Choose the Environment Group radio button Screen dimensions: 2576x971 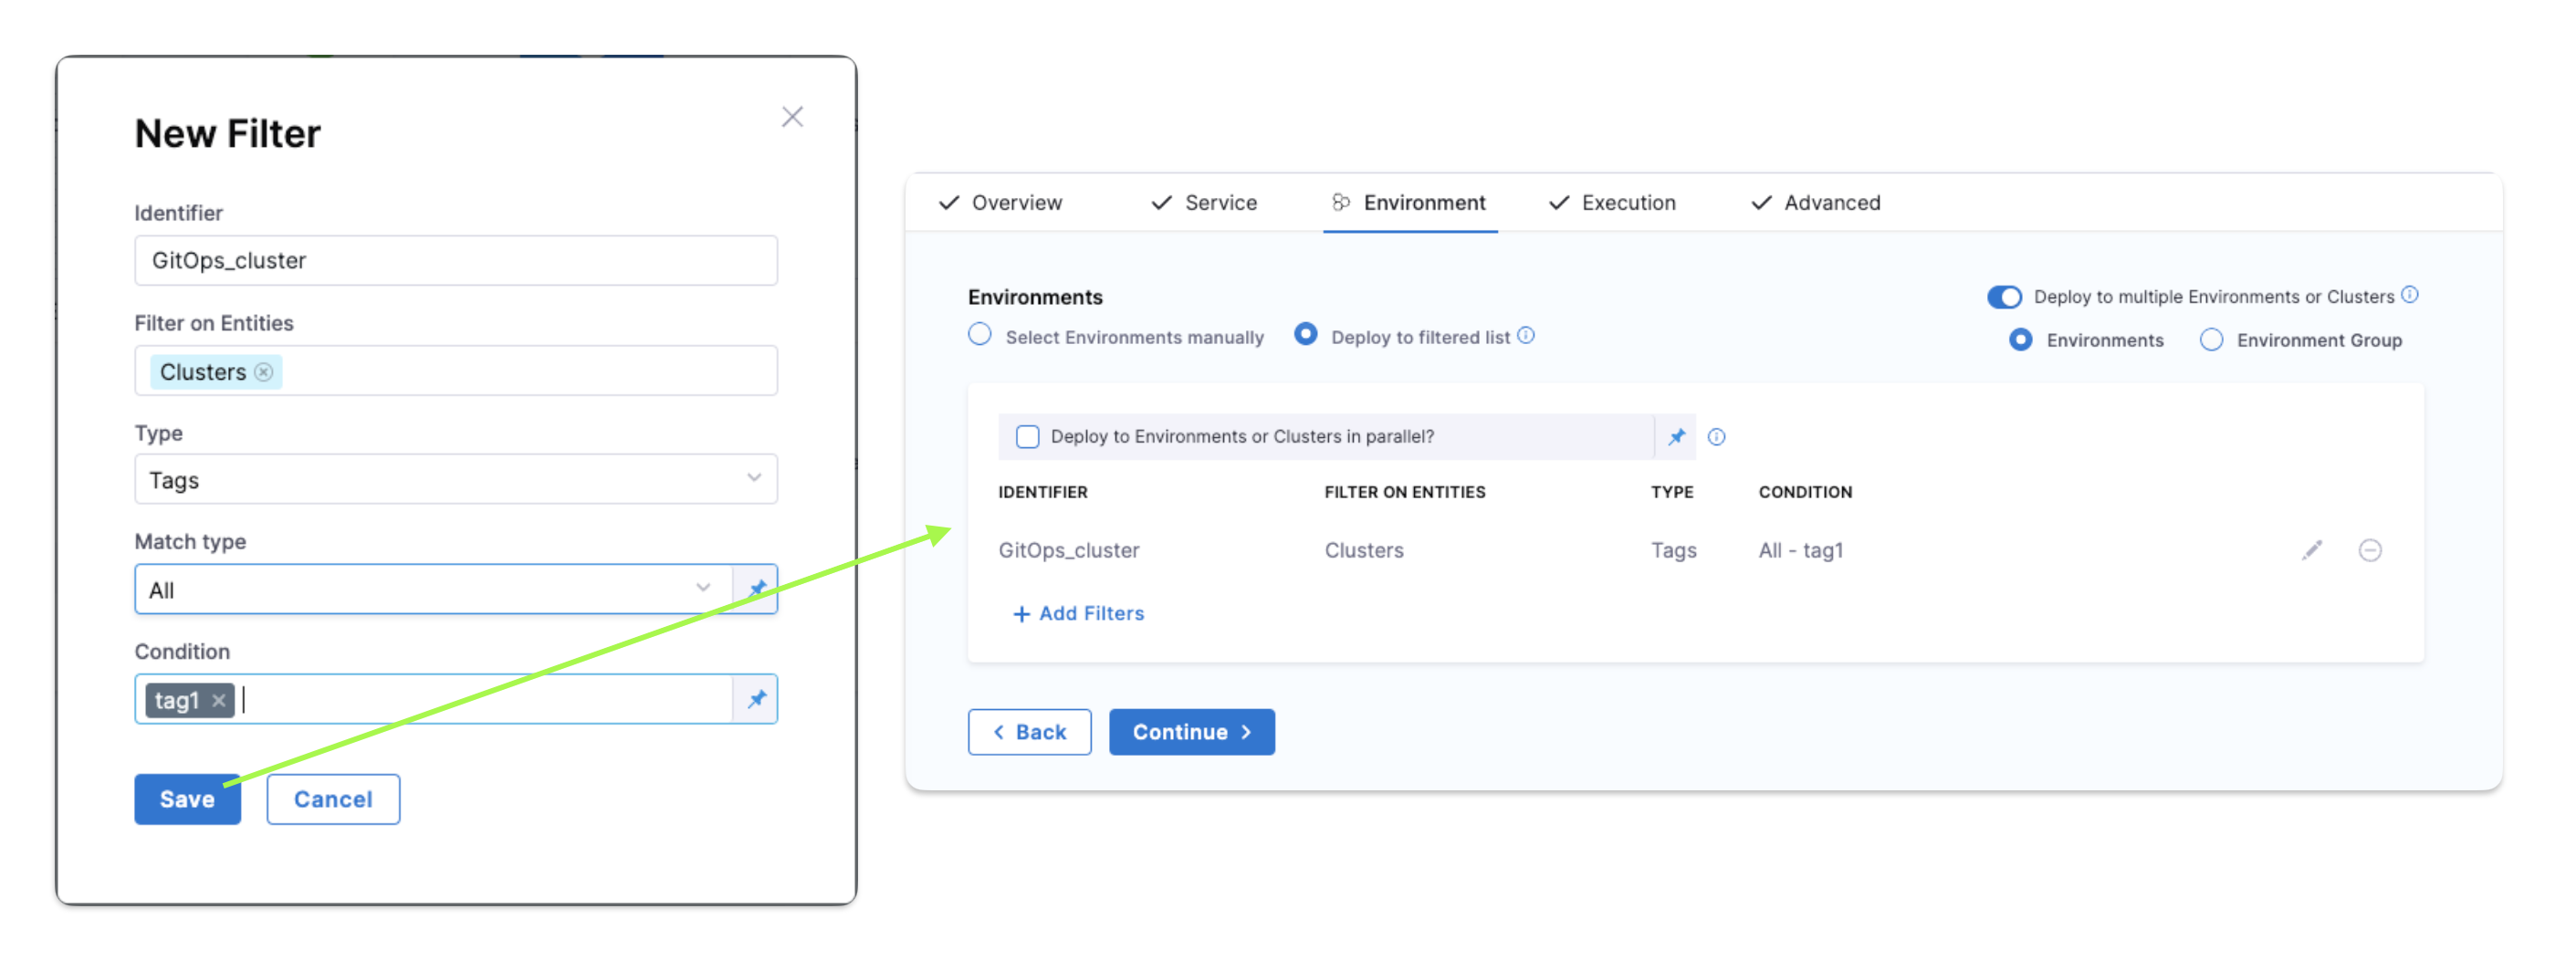point(2211,340)
